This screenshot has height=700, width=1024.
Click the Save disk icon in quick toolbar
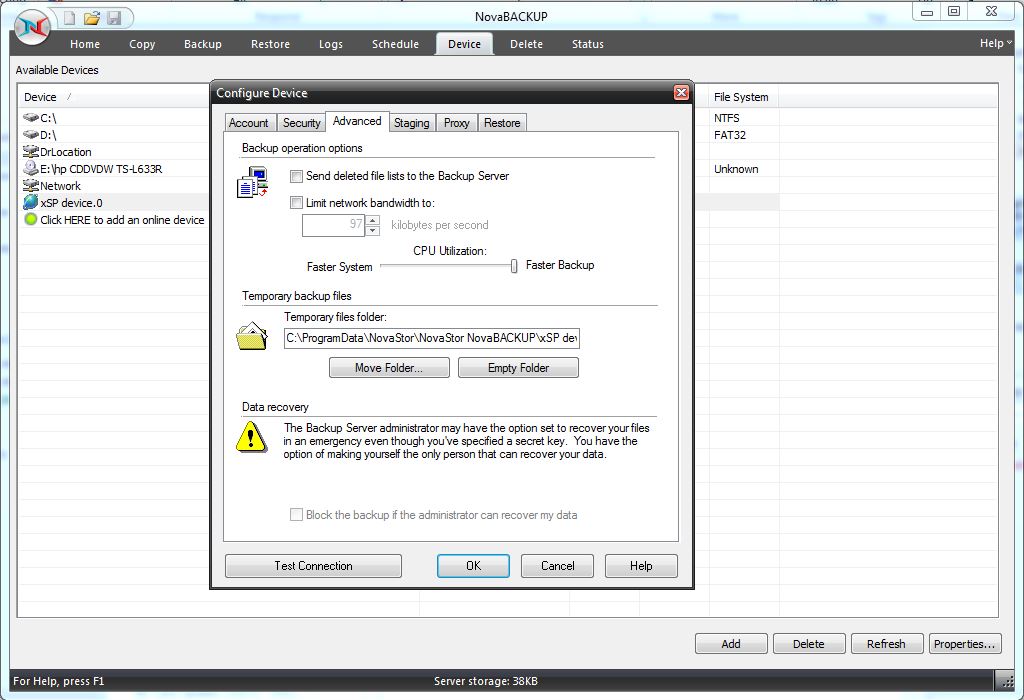pyautogui.click(x=114, y=18)
